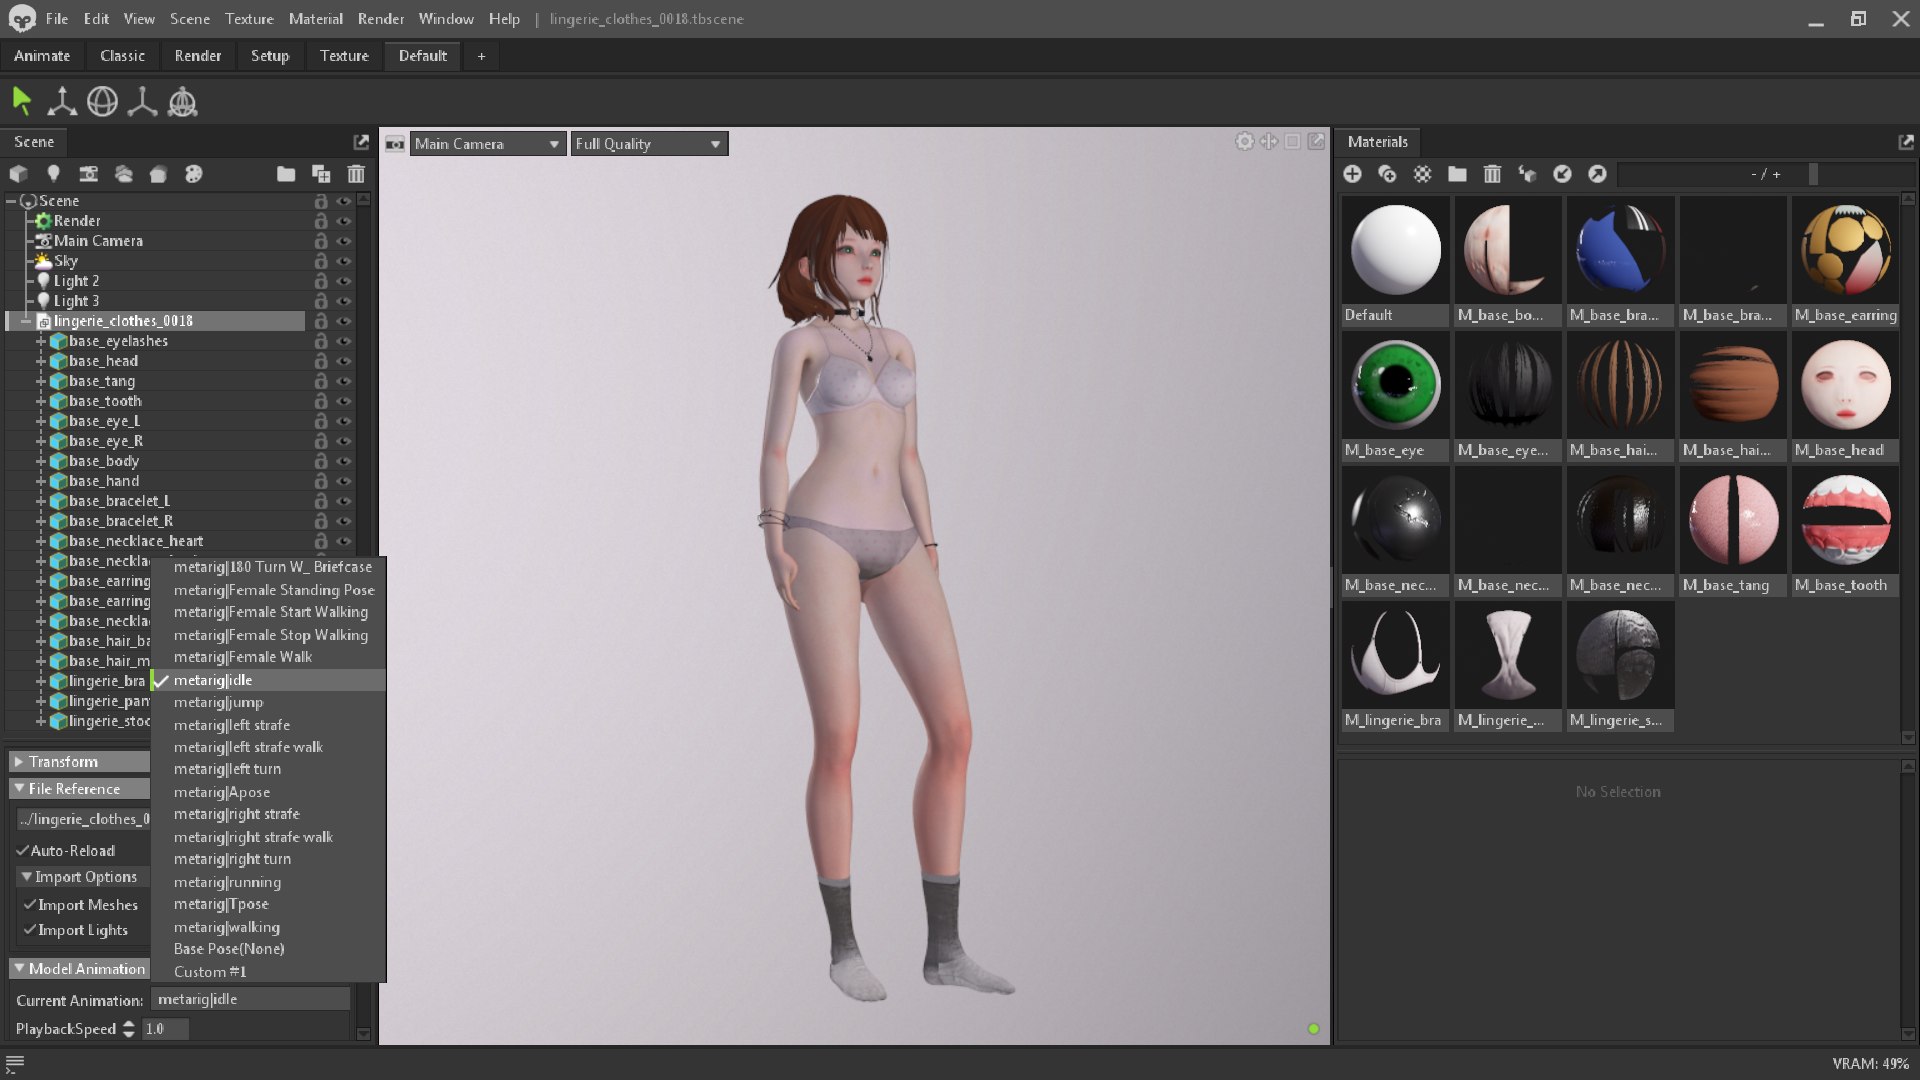Click the camera icon beside Main Camera
This screenshot has height=1080, width=1920.
(x=395, y=144)
